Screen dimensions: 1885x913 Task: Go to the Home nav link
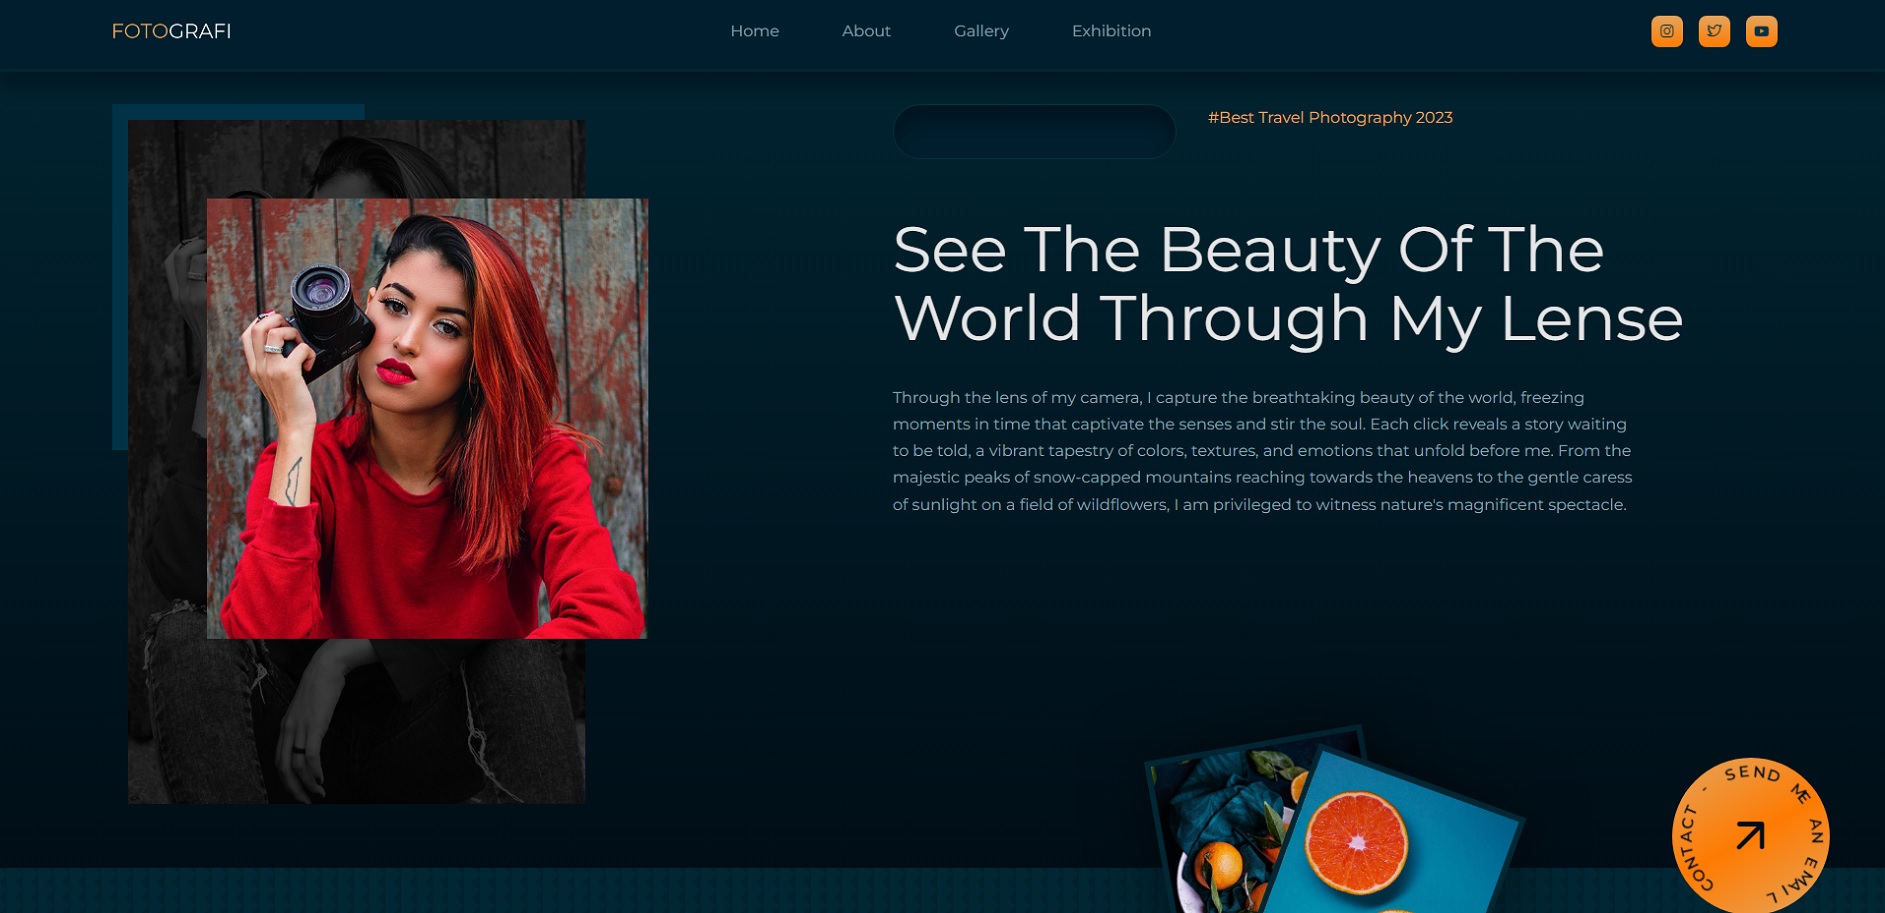tap(754, 31)
